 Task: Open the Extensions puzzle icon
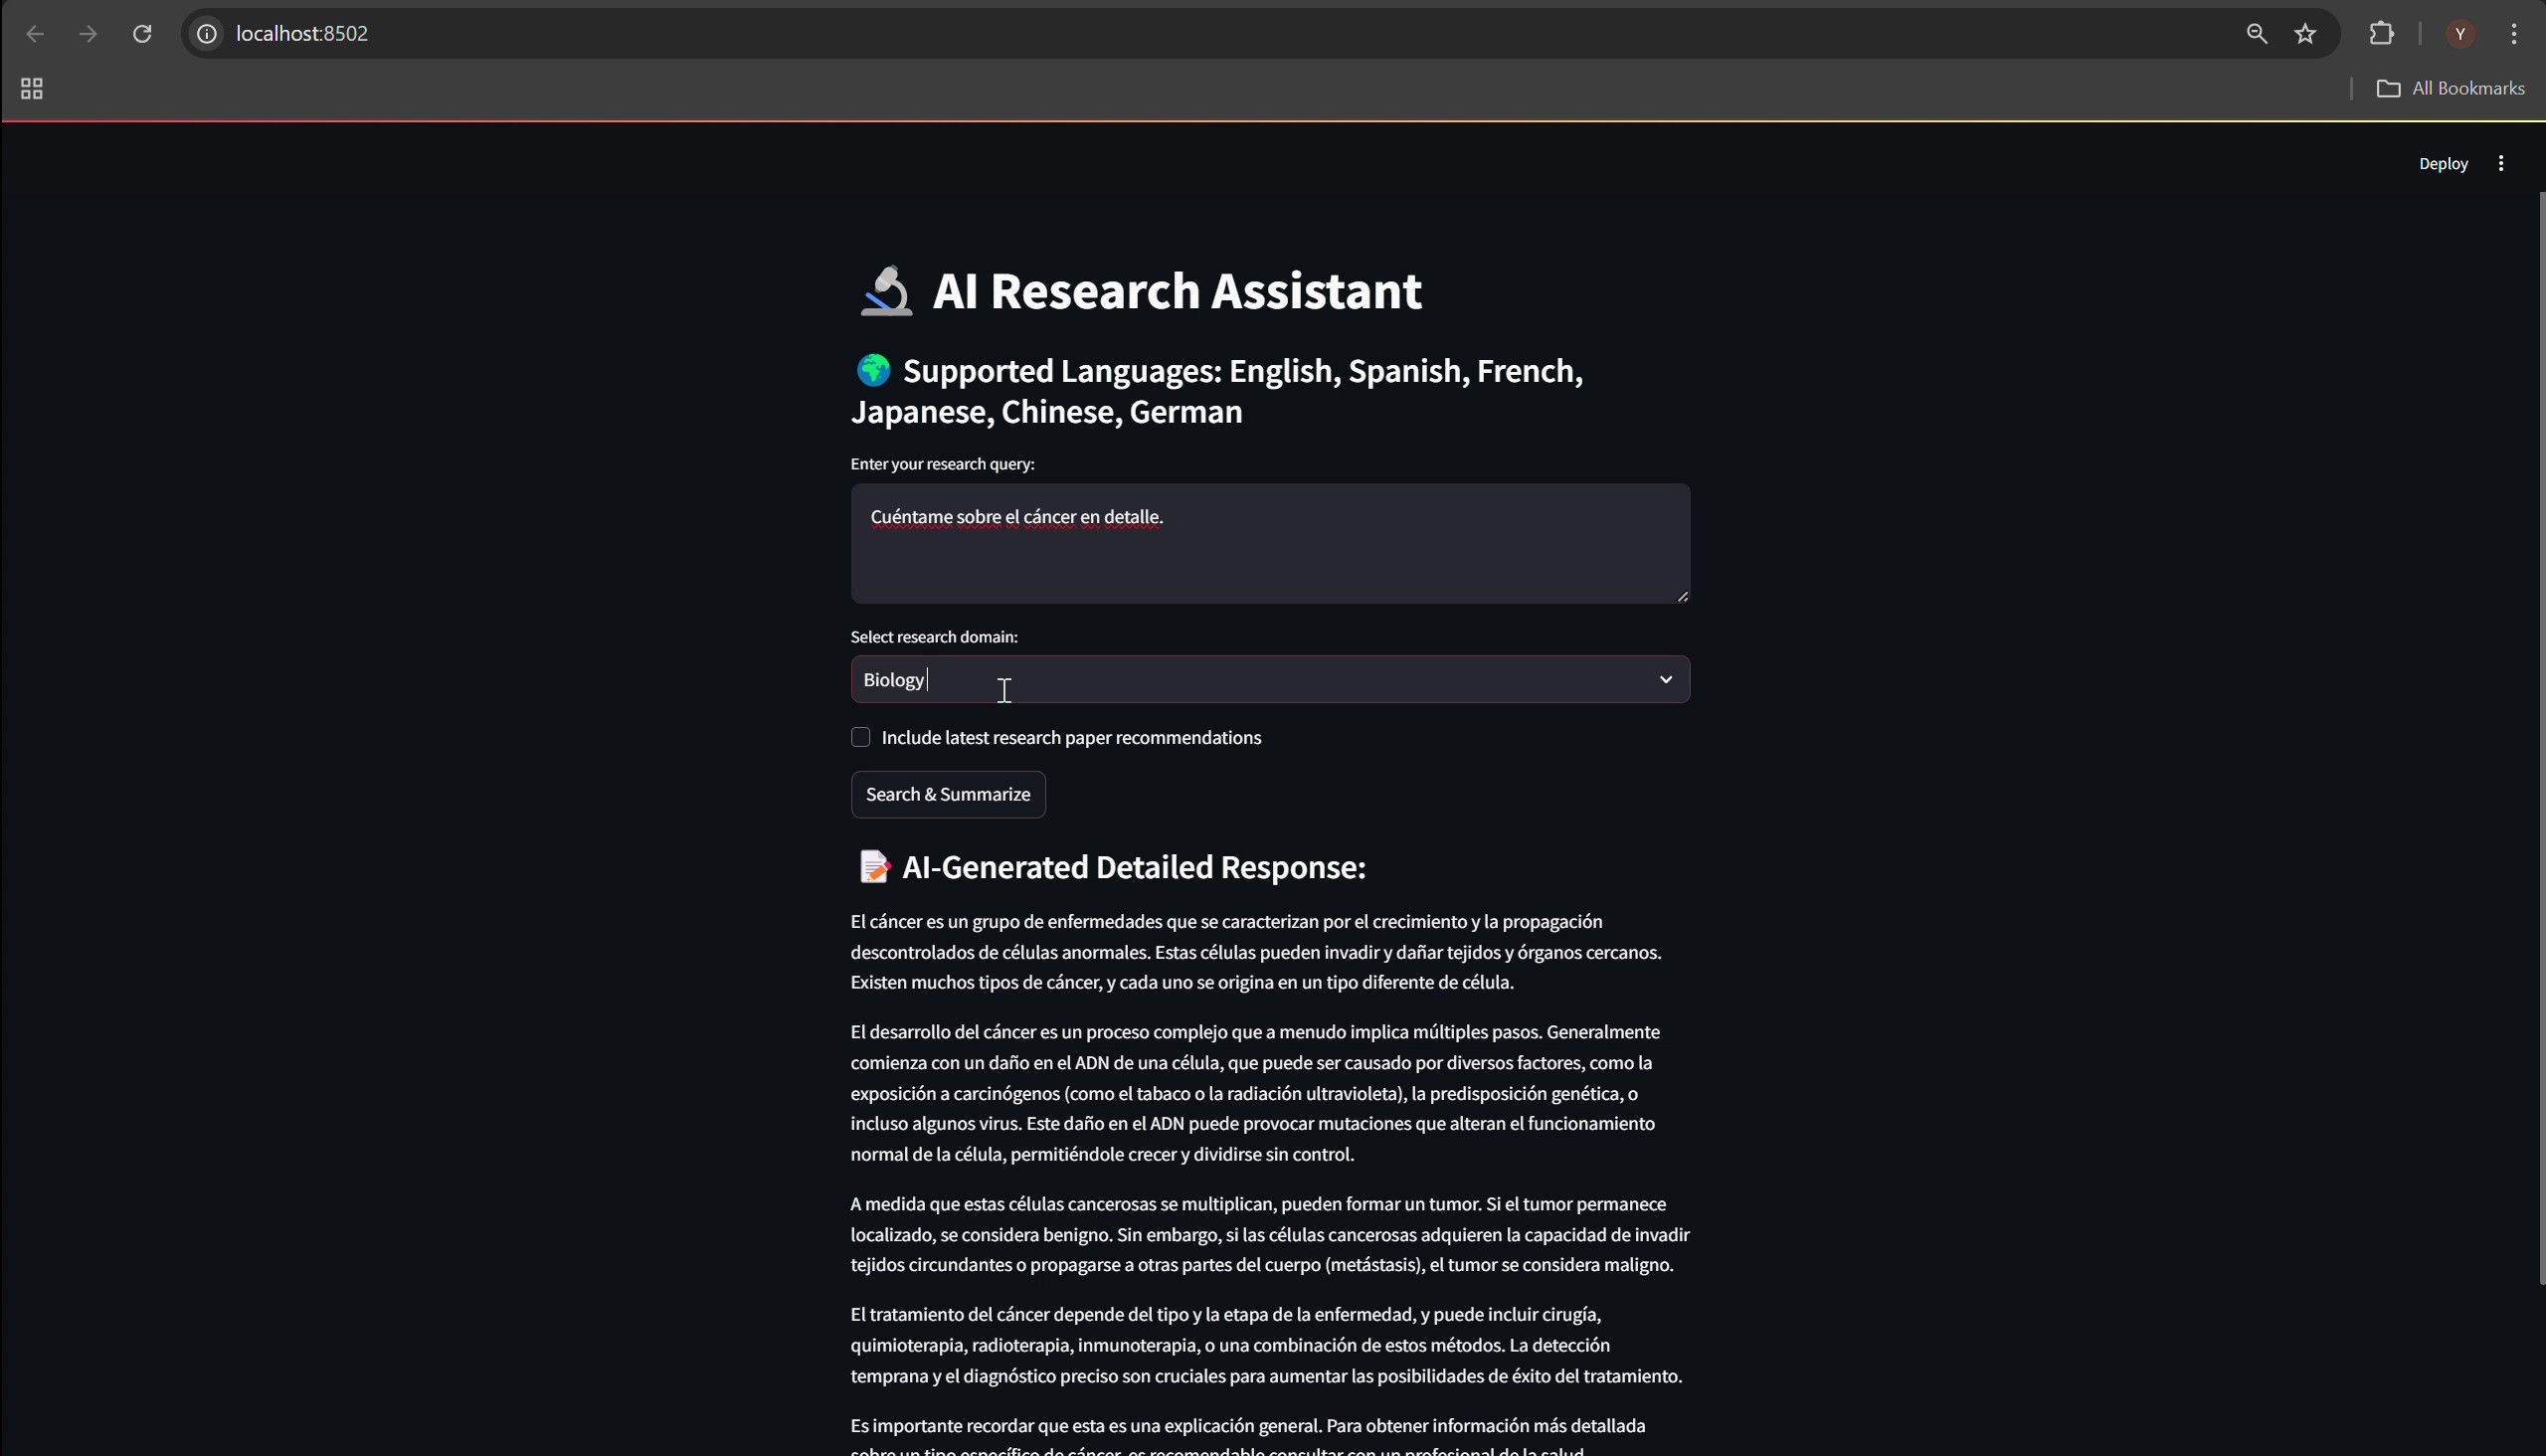(x=2381, y=34)
